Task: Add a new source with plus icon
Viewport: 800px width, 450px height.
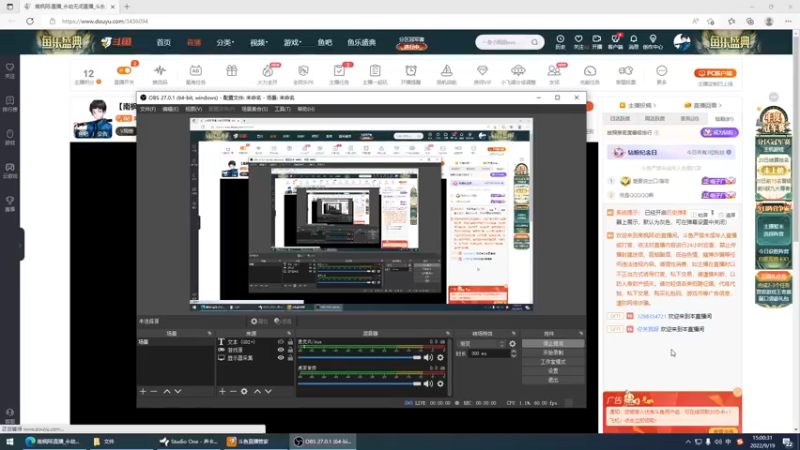Action: point(222,391)
